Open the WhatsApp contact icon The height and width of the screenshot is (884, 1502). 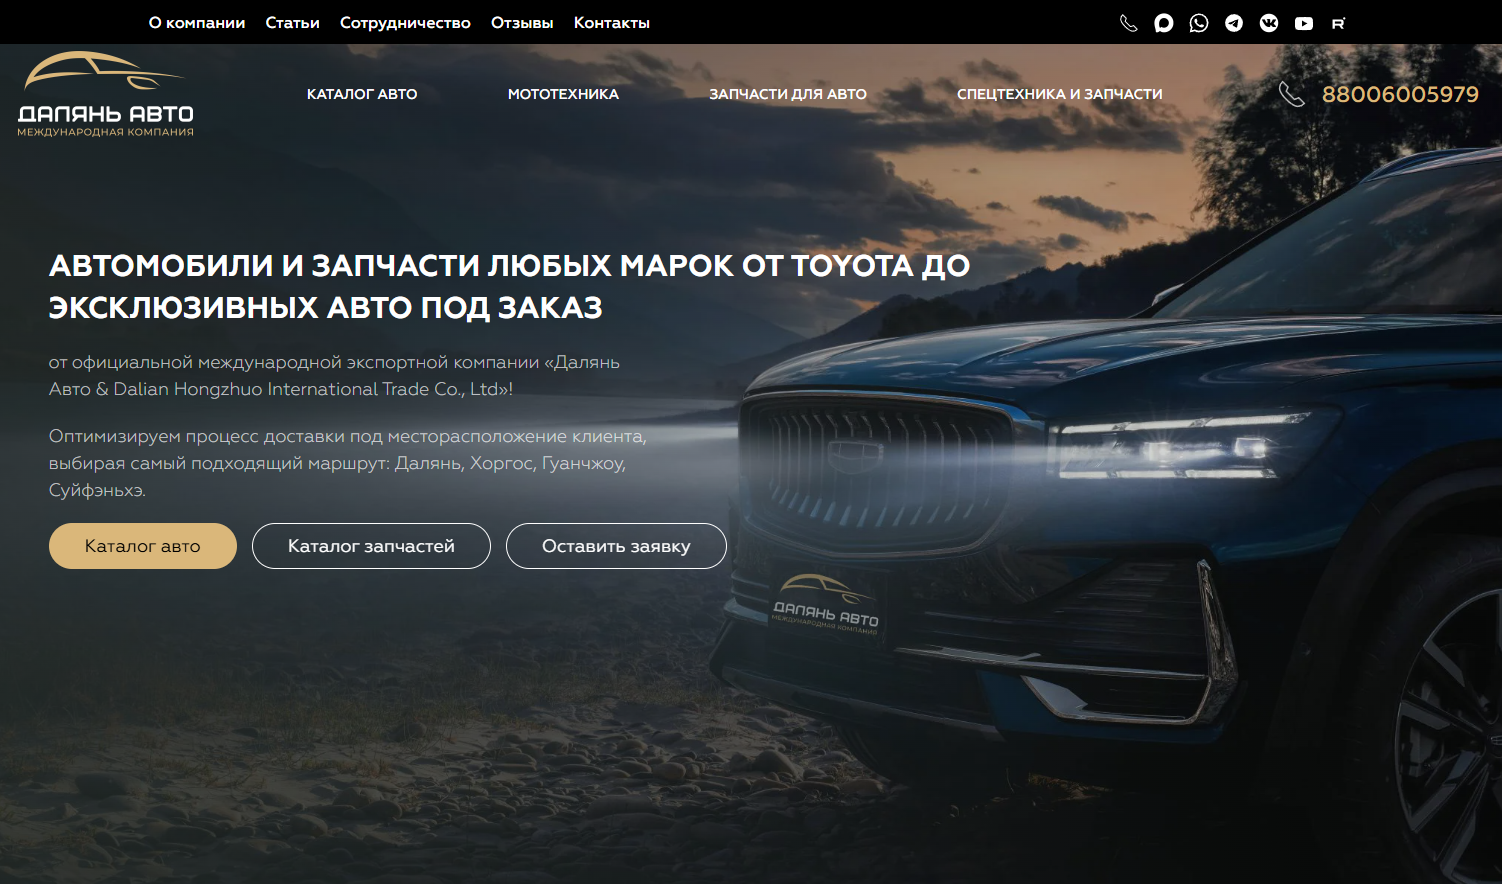click(1198, 23)
